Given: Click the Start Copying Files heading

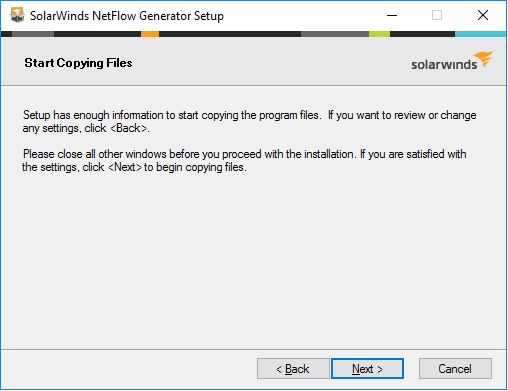Looking at the screenshot, I should 78,63.
